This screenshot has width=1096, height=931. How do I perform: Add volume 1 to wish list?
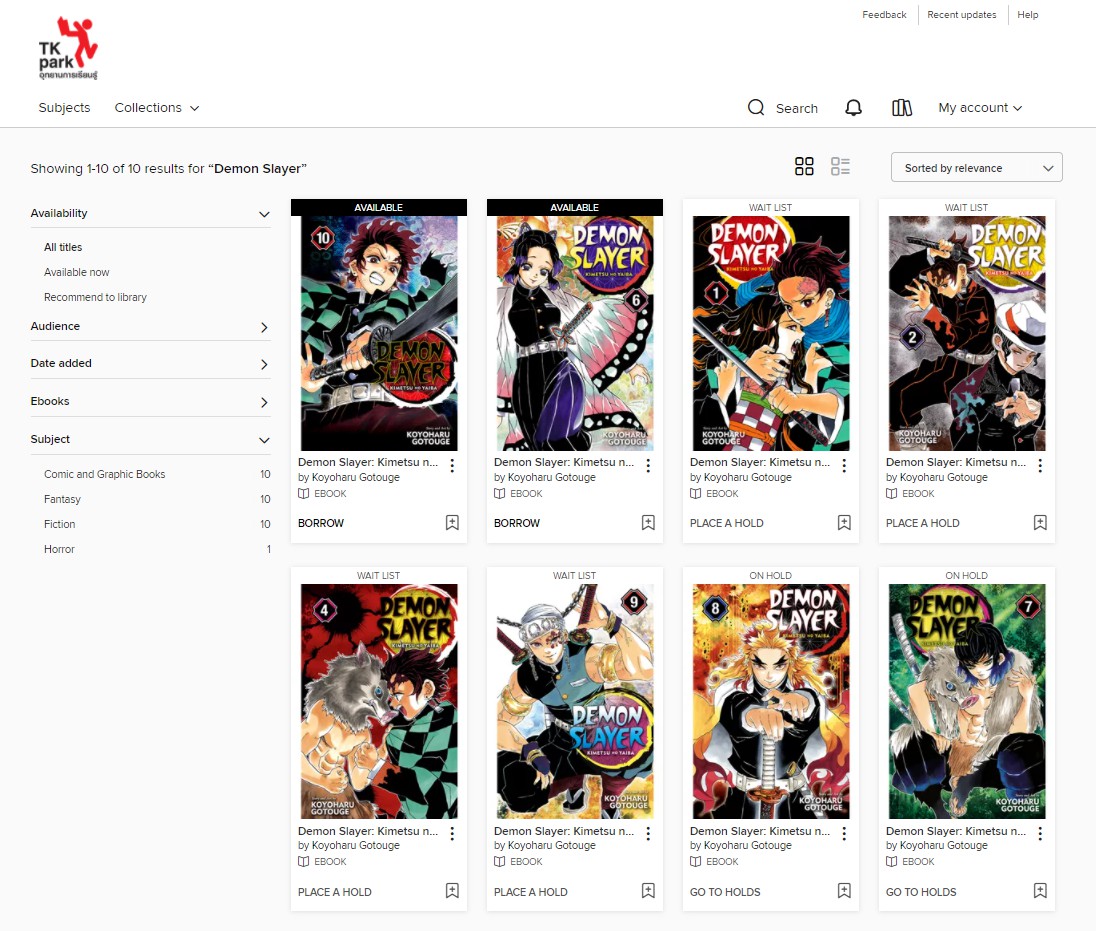pos(844,523)
